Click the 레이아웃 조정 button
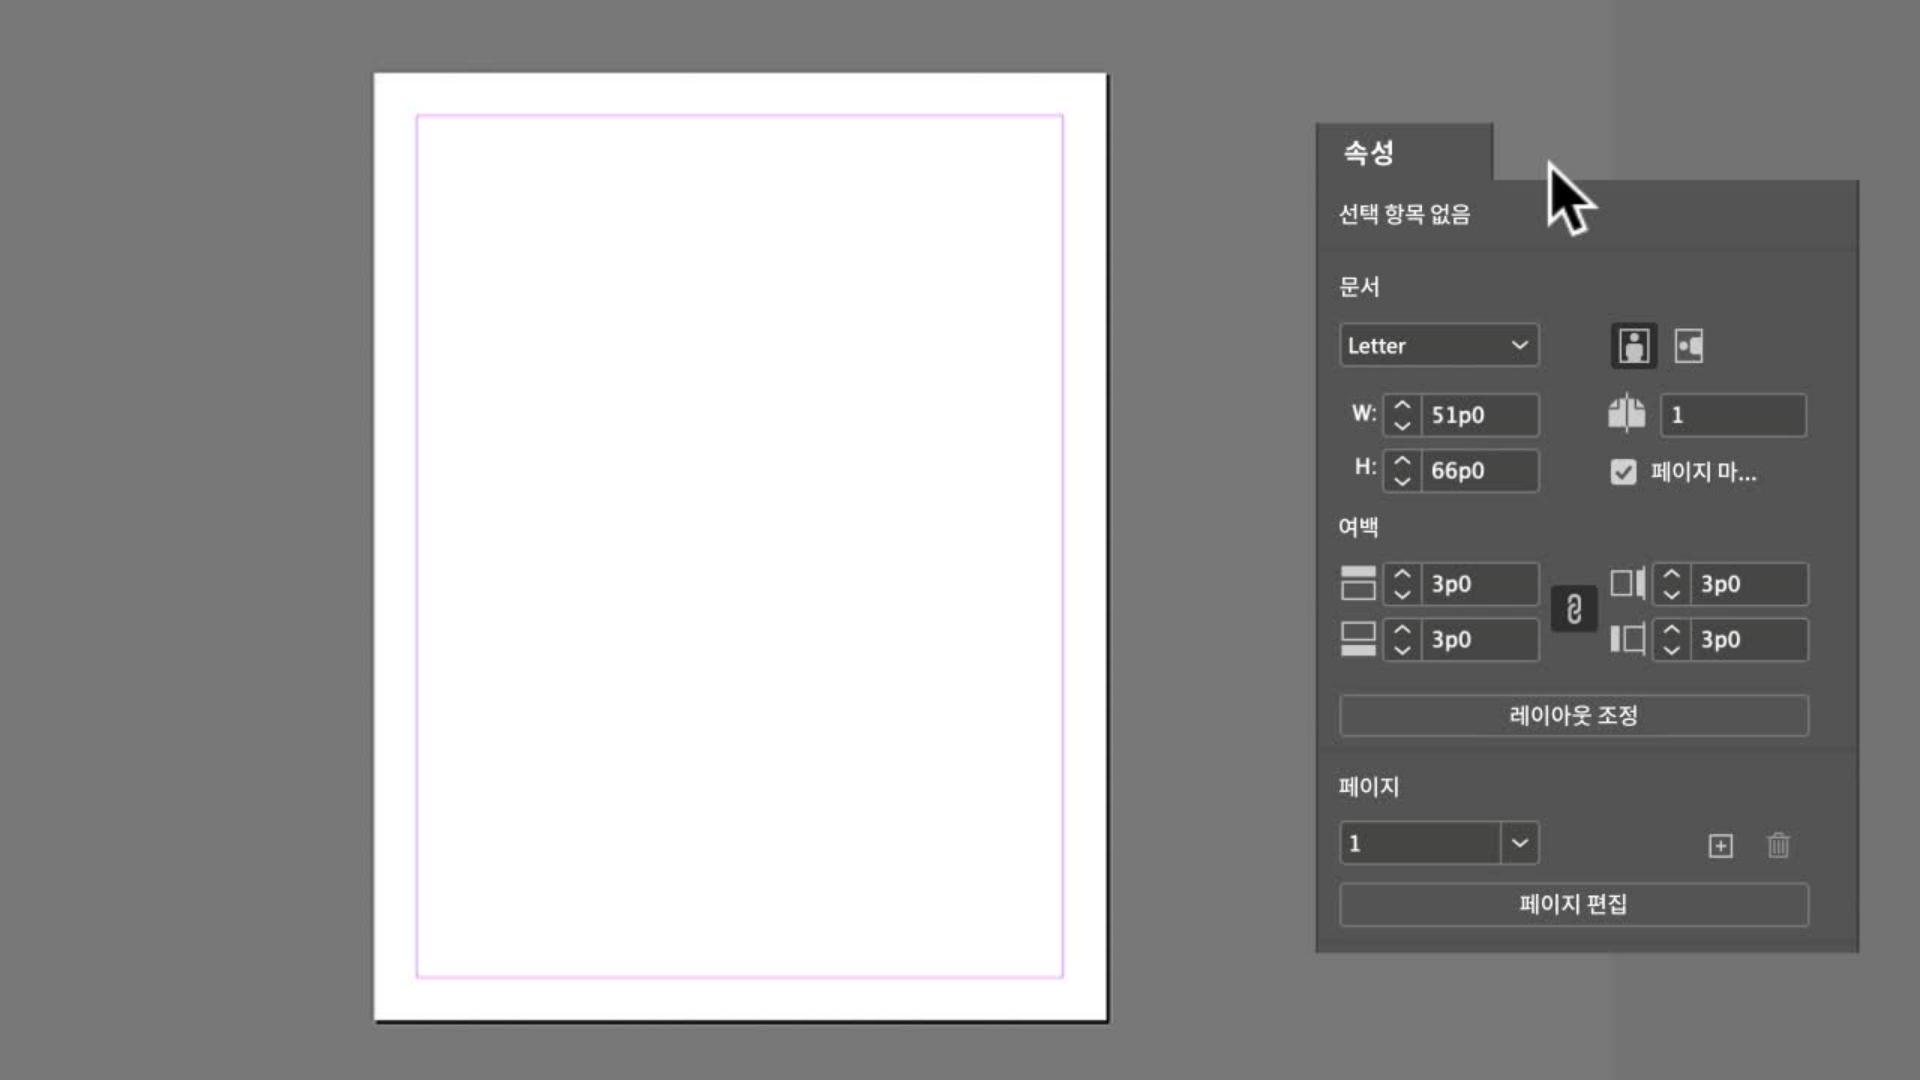This screenshot has width=1920, height=1080. [x=1573, y=714]
